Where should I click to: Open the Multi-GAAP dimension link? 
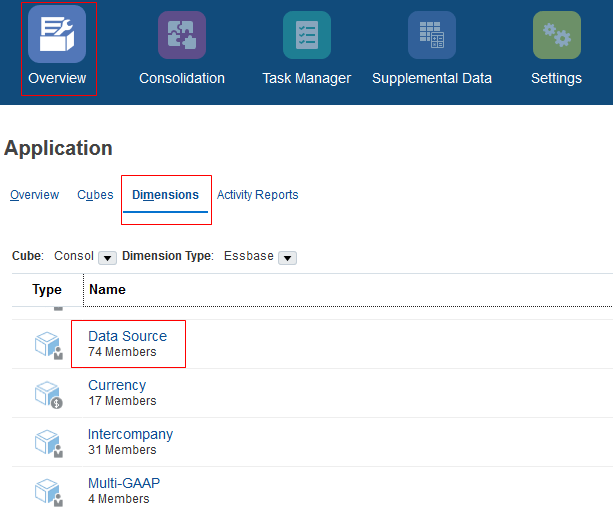tap(124, 483)
